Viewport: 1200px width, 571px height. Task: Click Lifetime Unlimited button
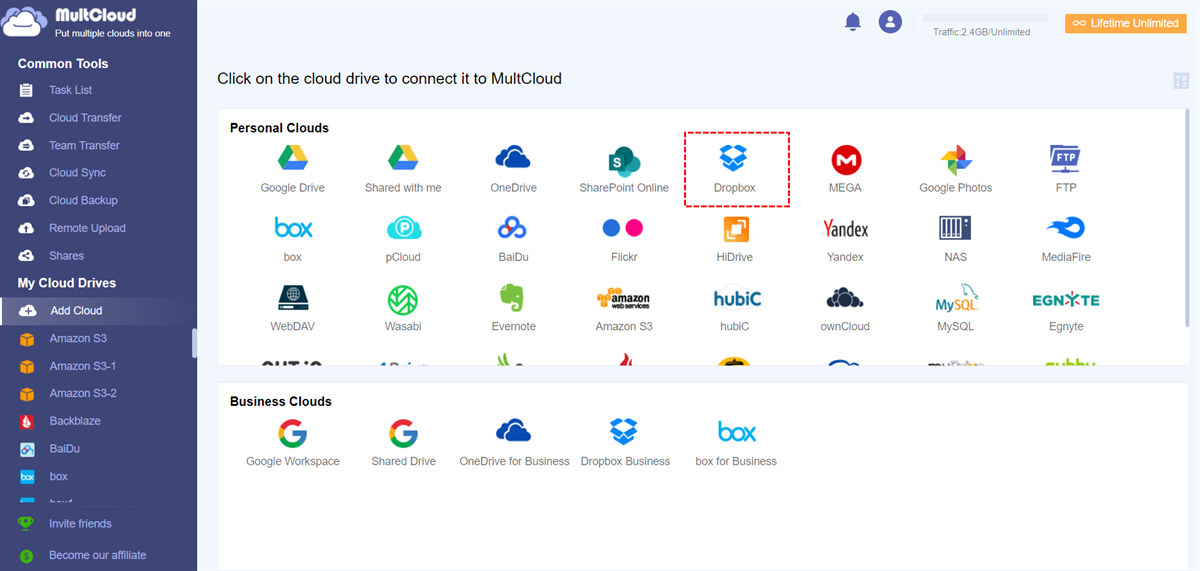pos(1125,23)
